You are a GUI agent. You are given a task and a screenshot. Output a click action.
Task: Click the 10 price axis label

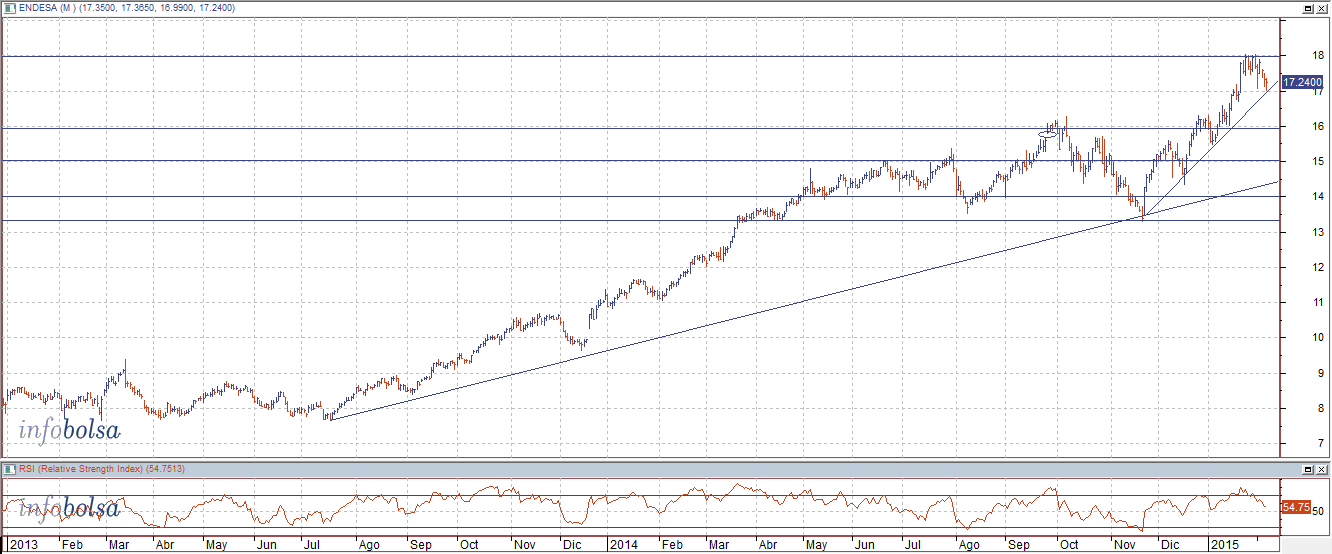(1319, 337)
